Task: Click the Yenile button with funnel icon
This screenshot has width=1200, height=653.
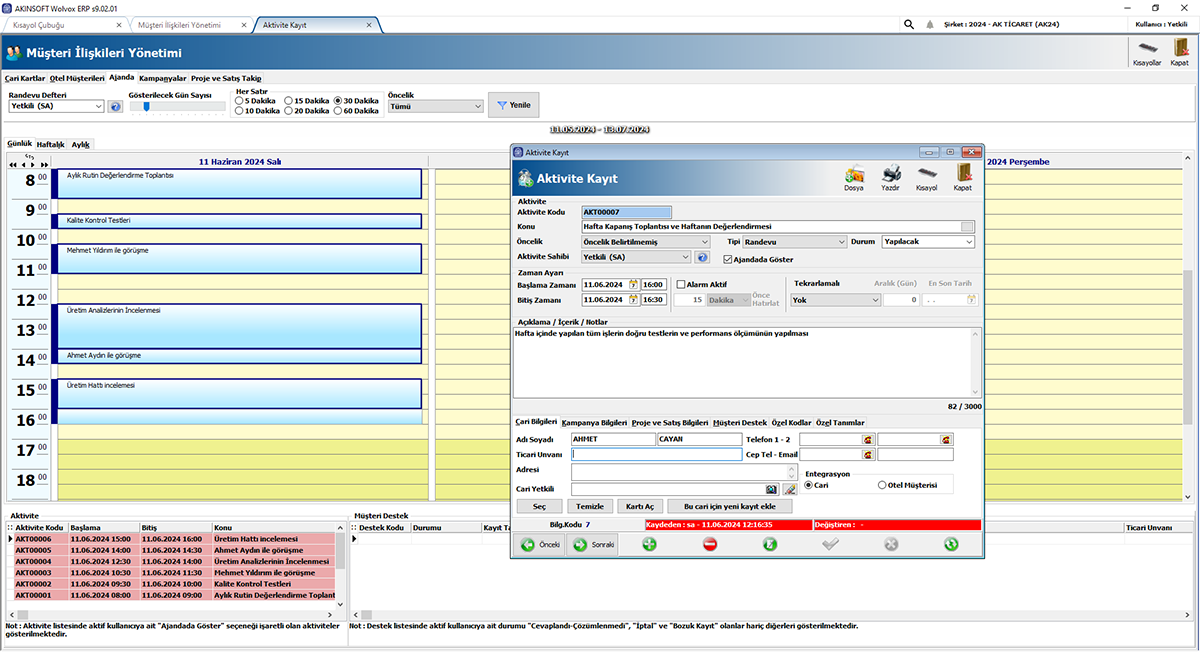Action: pyautogui.click(x=512, y=104)
